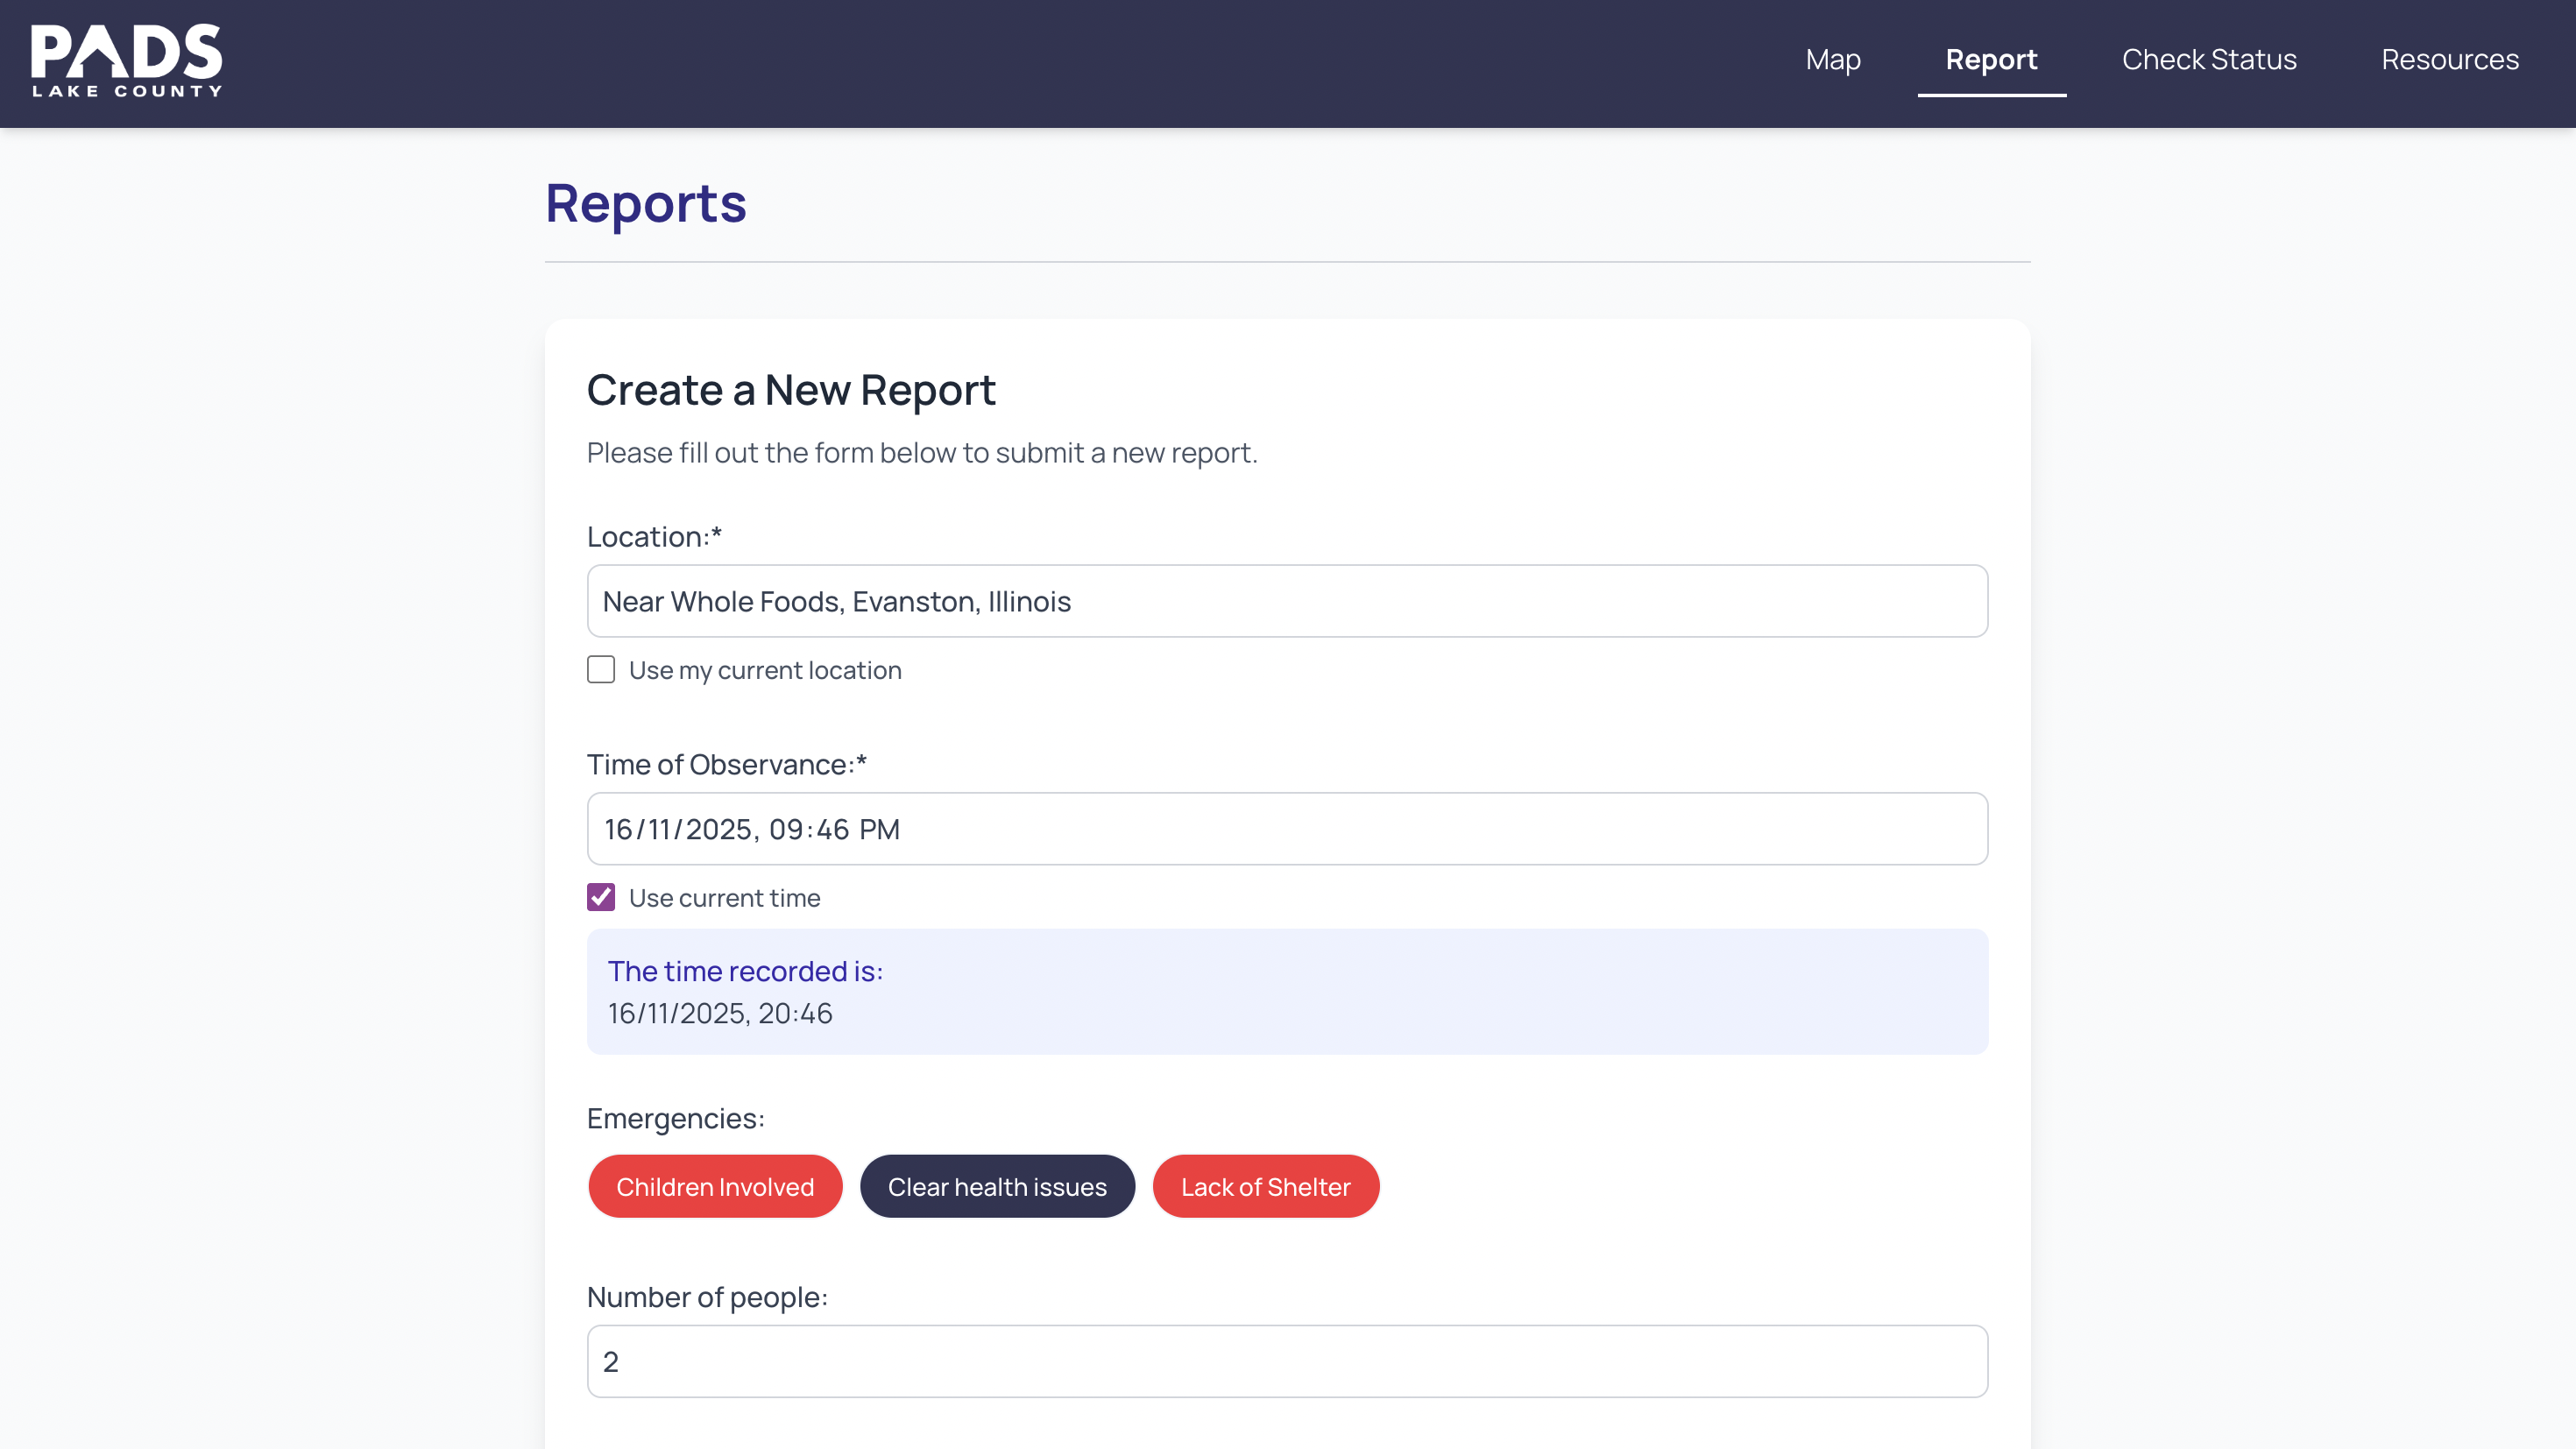Click the year in the observance date

(x=718, y=830)
